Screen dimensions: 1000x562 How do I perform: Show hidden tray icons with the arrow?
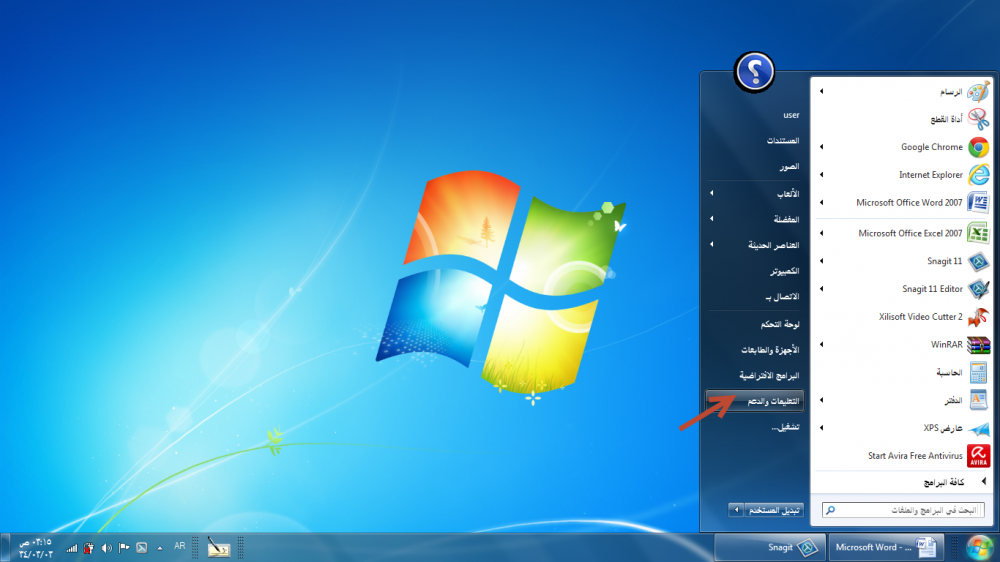(159, 548)
